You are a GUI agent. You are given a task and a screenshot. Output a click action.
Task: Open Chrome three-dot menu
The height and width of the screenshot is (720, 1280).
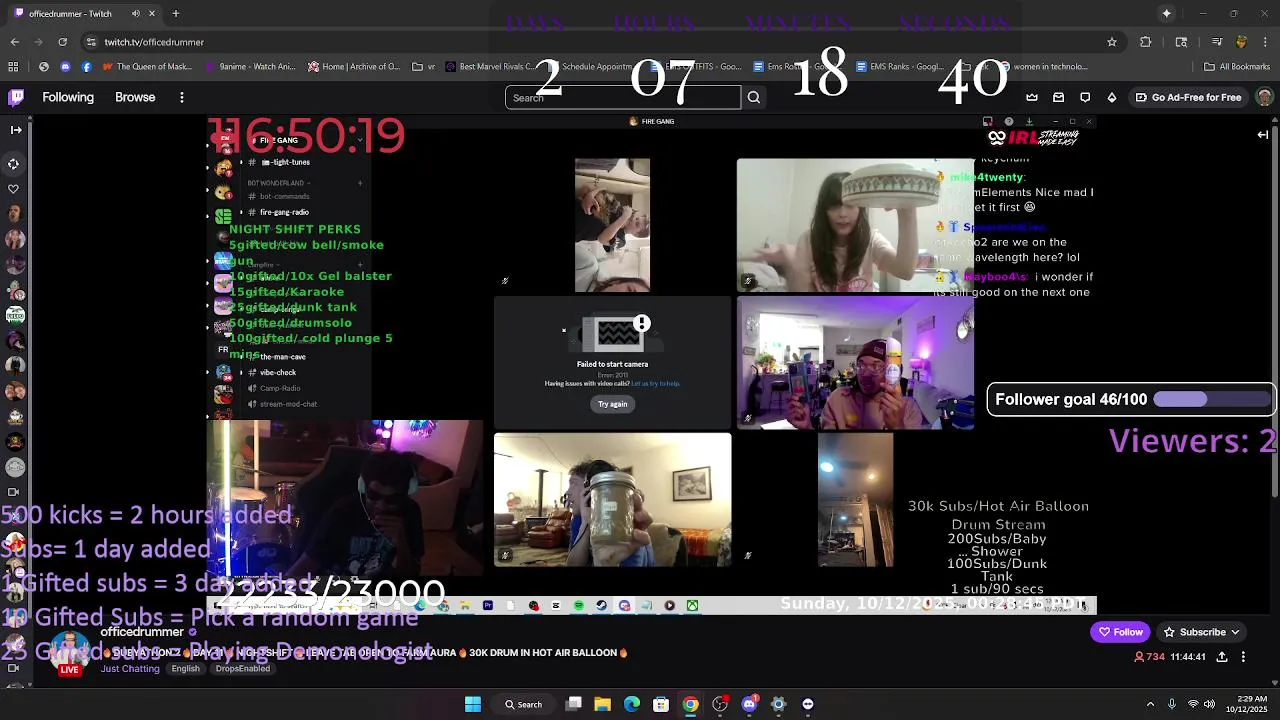click(x=1264, y=42)
